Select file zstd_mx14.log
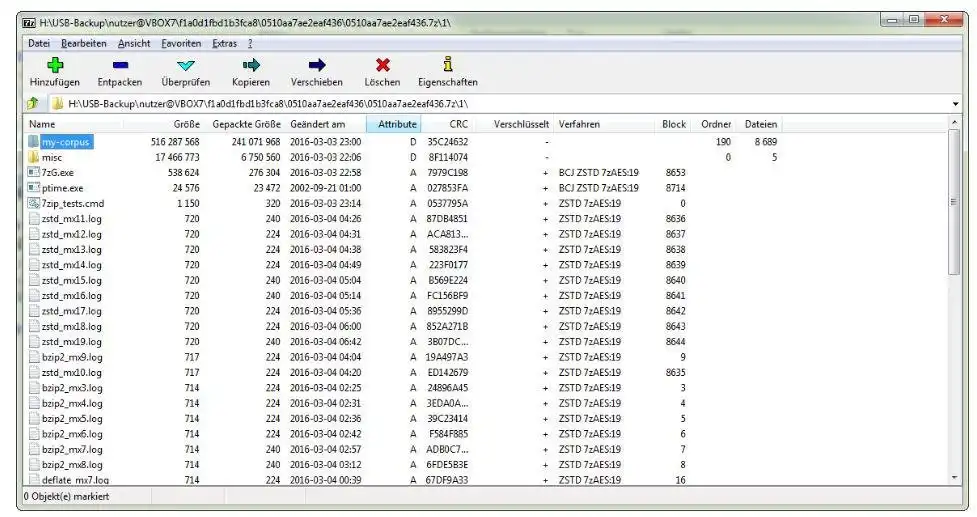The height and width of the screenshot is (517, 977). pos(72,265)
